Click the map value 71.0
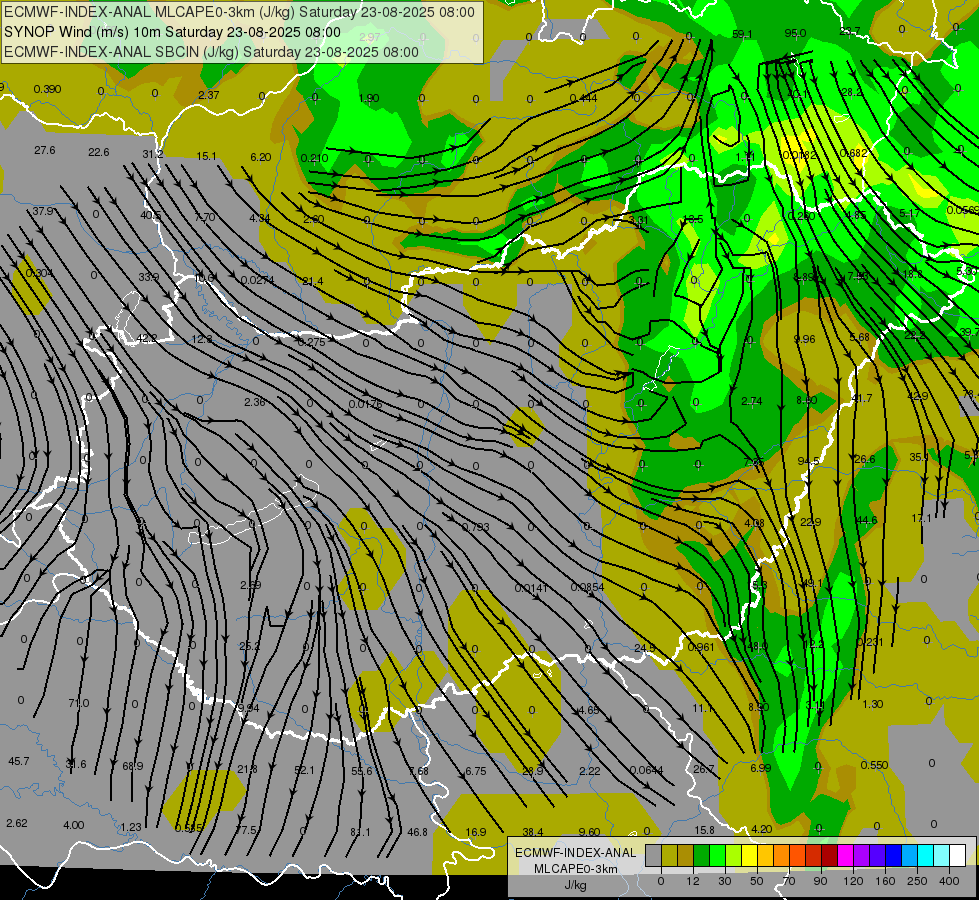979x900 pixels. [x=79, y=703]
